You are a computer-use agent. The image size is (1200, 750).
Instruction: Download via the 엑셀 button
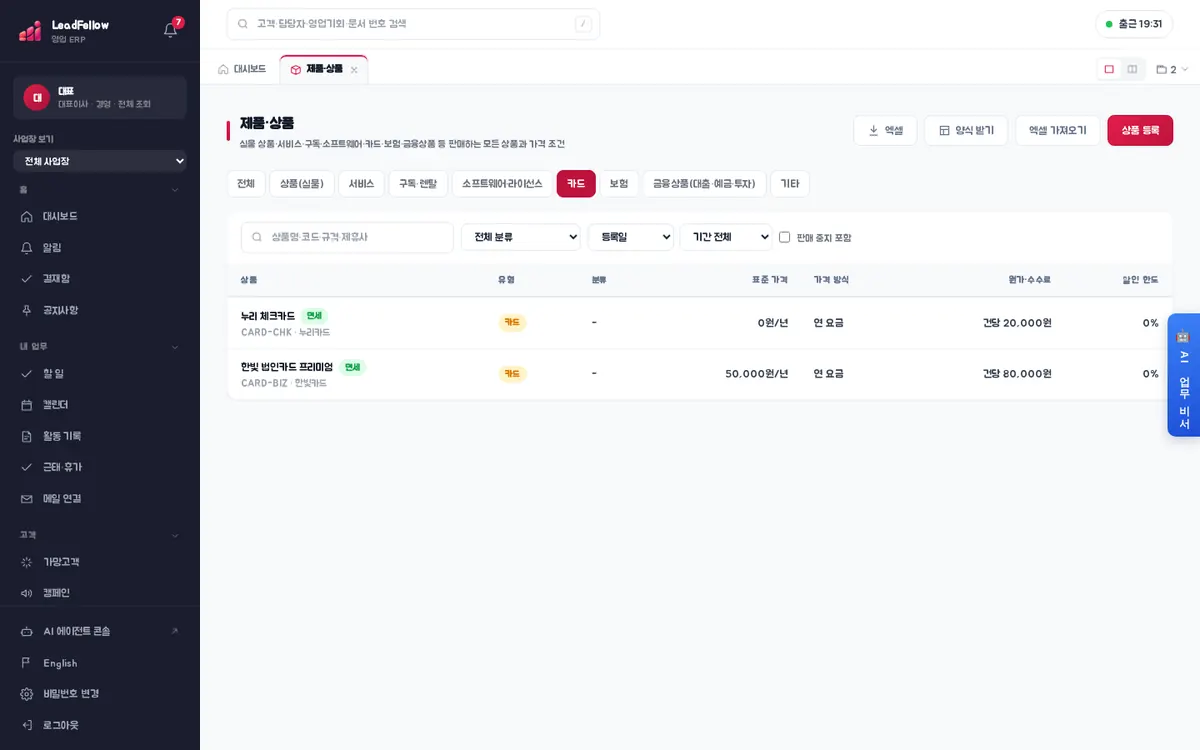pyautogui.click(x=885, y=131)
